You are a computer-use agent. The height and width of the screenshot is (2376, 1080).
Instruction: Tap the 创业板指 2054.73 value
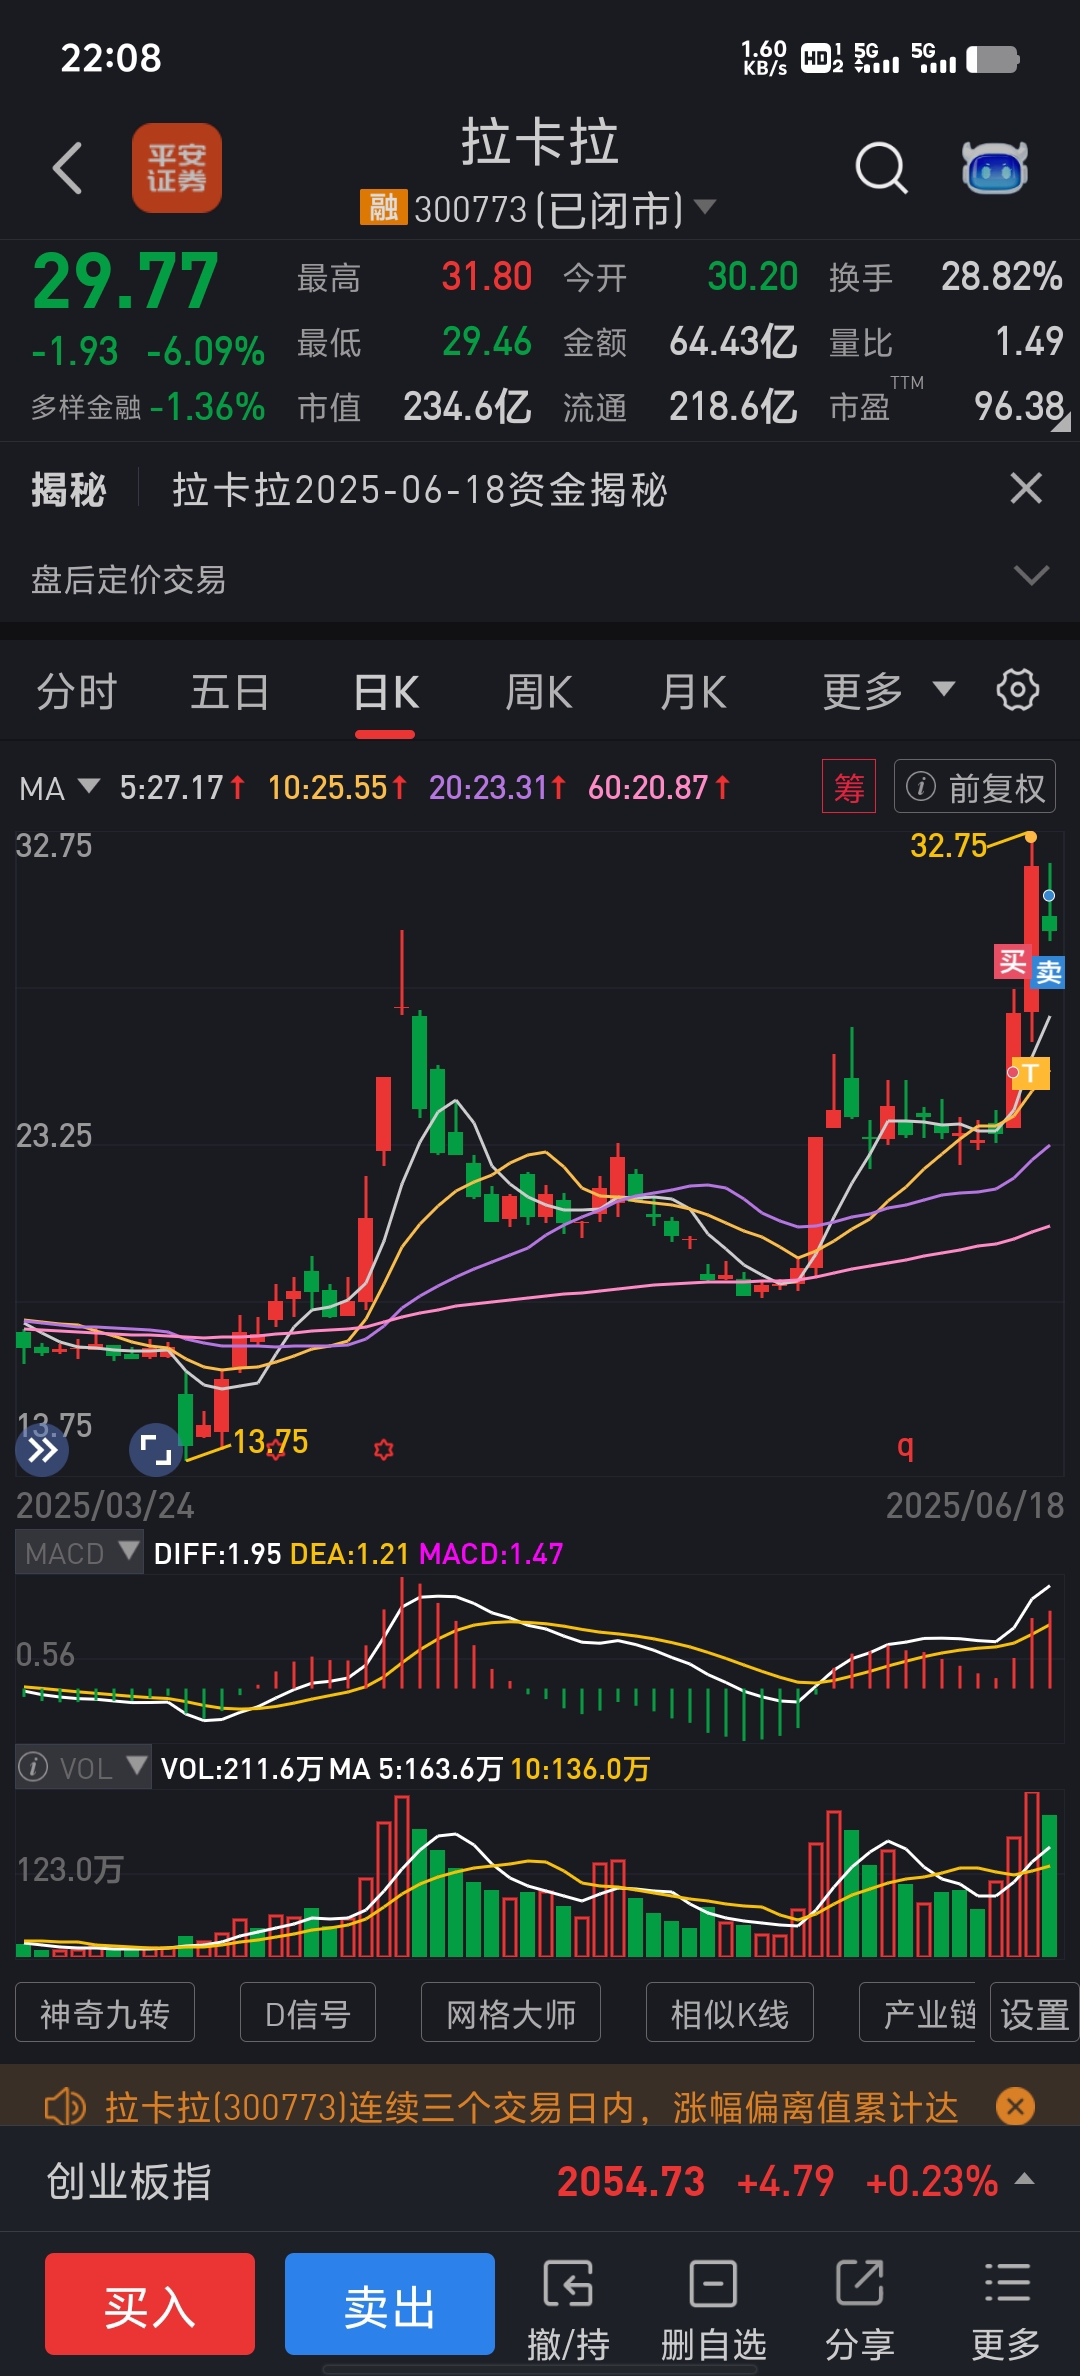pos(631,2181)
